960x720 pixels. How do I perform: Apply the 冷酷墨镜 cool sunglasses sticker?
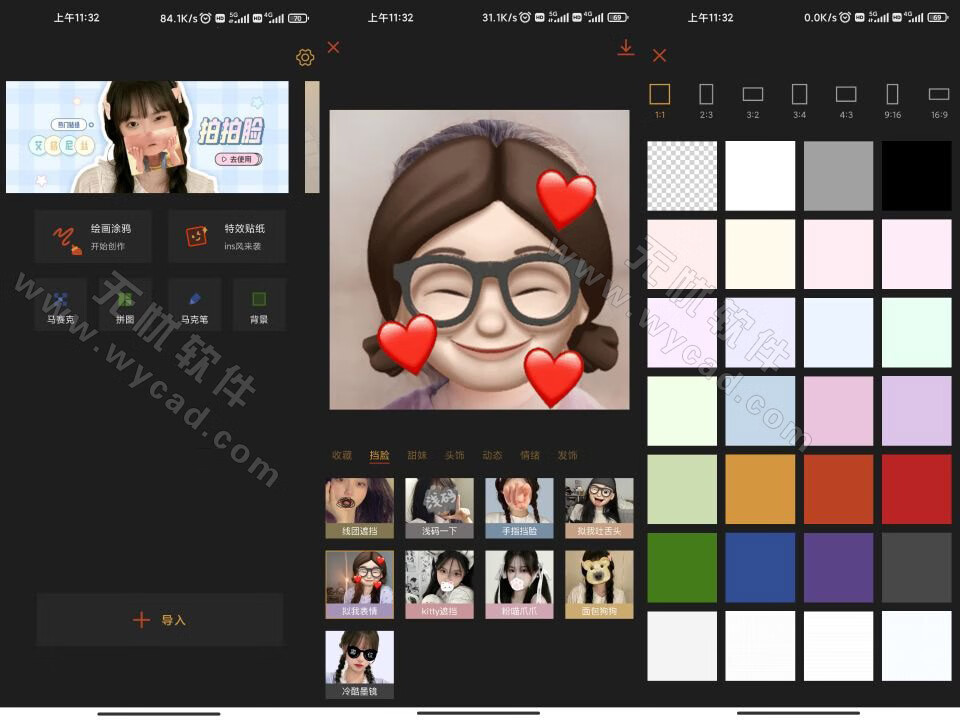(x=359, y=659)
